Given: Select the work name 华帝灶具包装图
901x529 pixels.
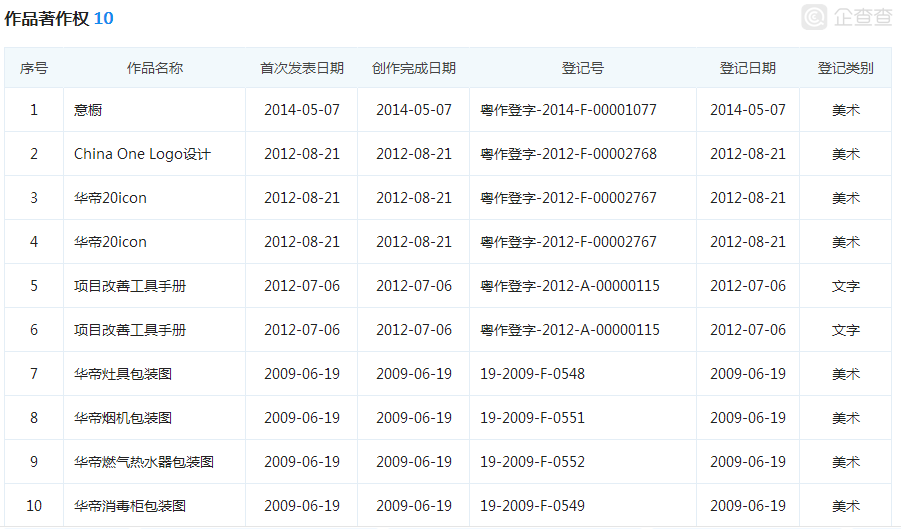Looking at the screenshot, I should [123, 374].
